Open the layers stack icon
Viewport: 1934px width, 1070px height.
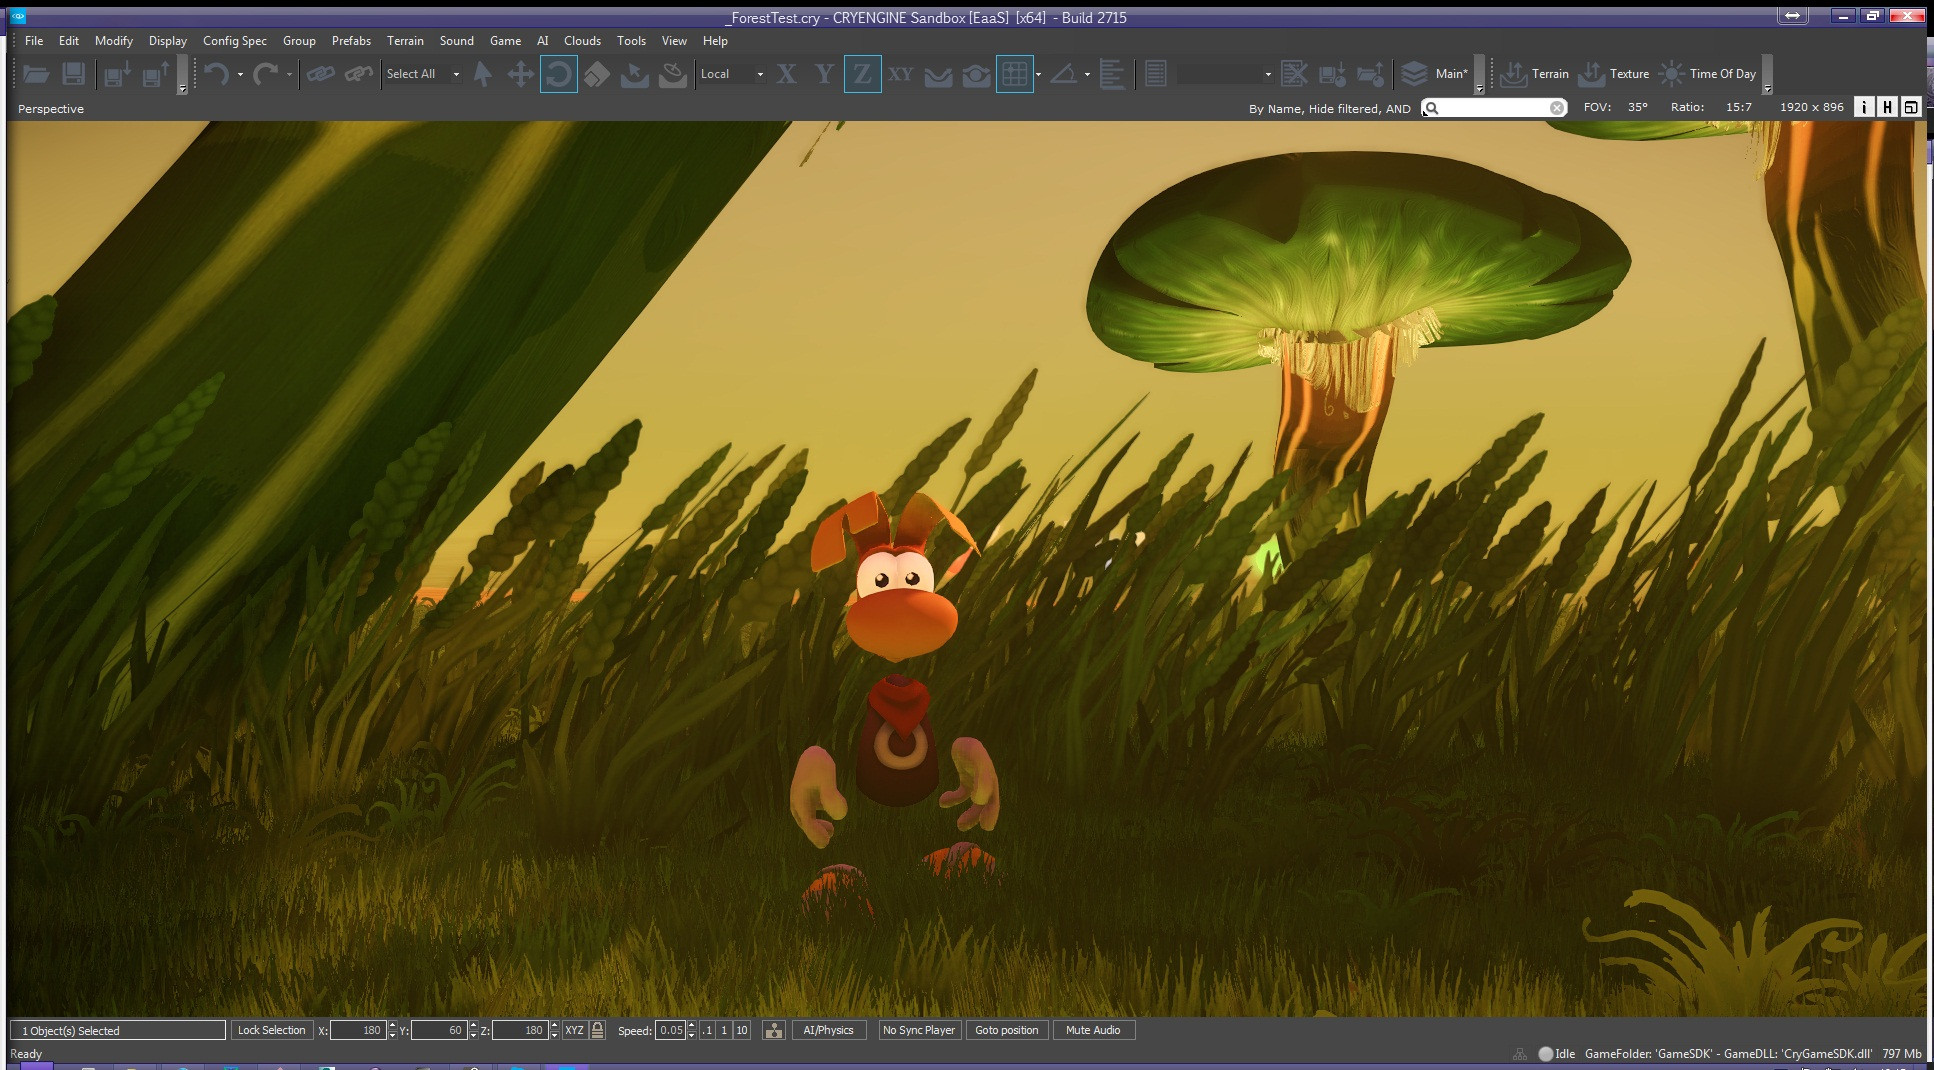coord(1414,74)
